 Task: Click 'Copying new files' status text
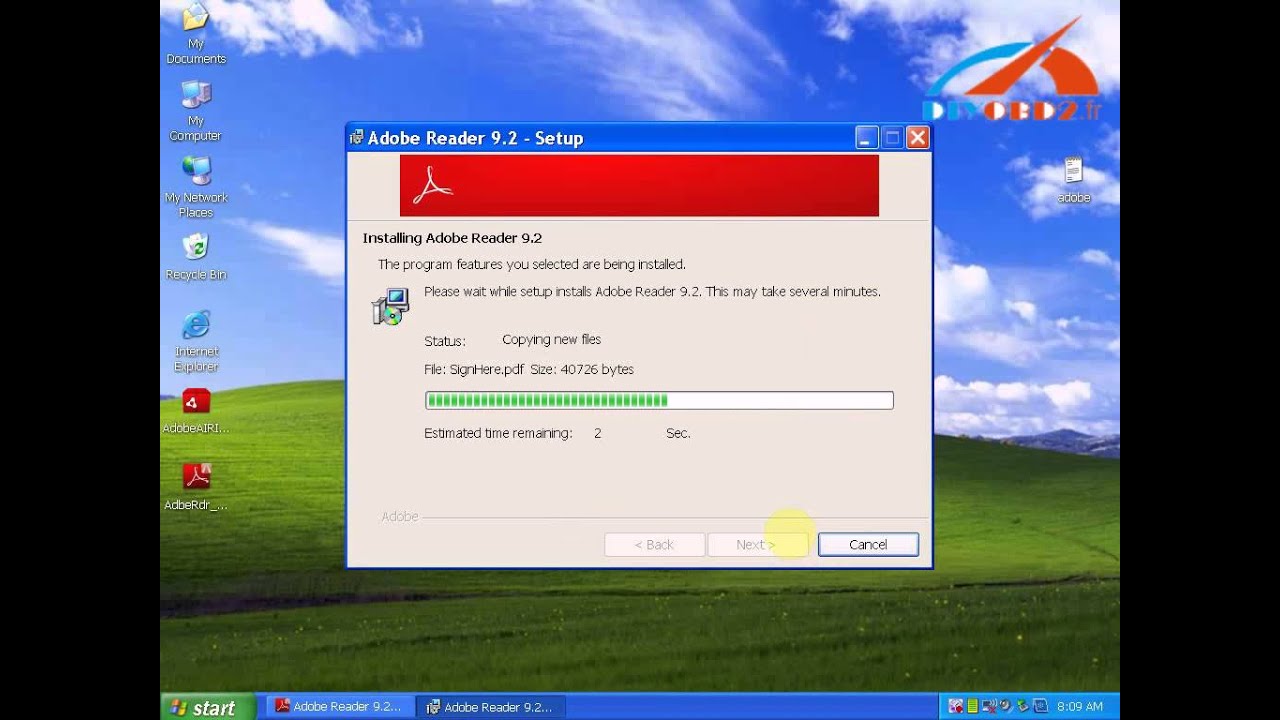pos(551,340)
